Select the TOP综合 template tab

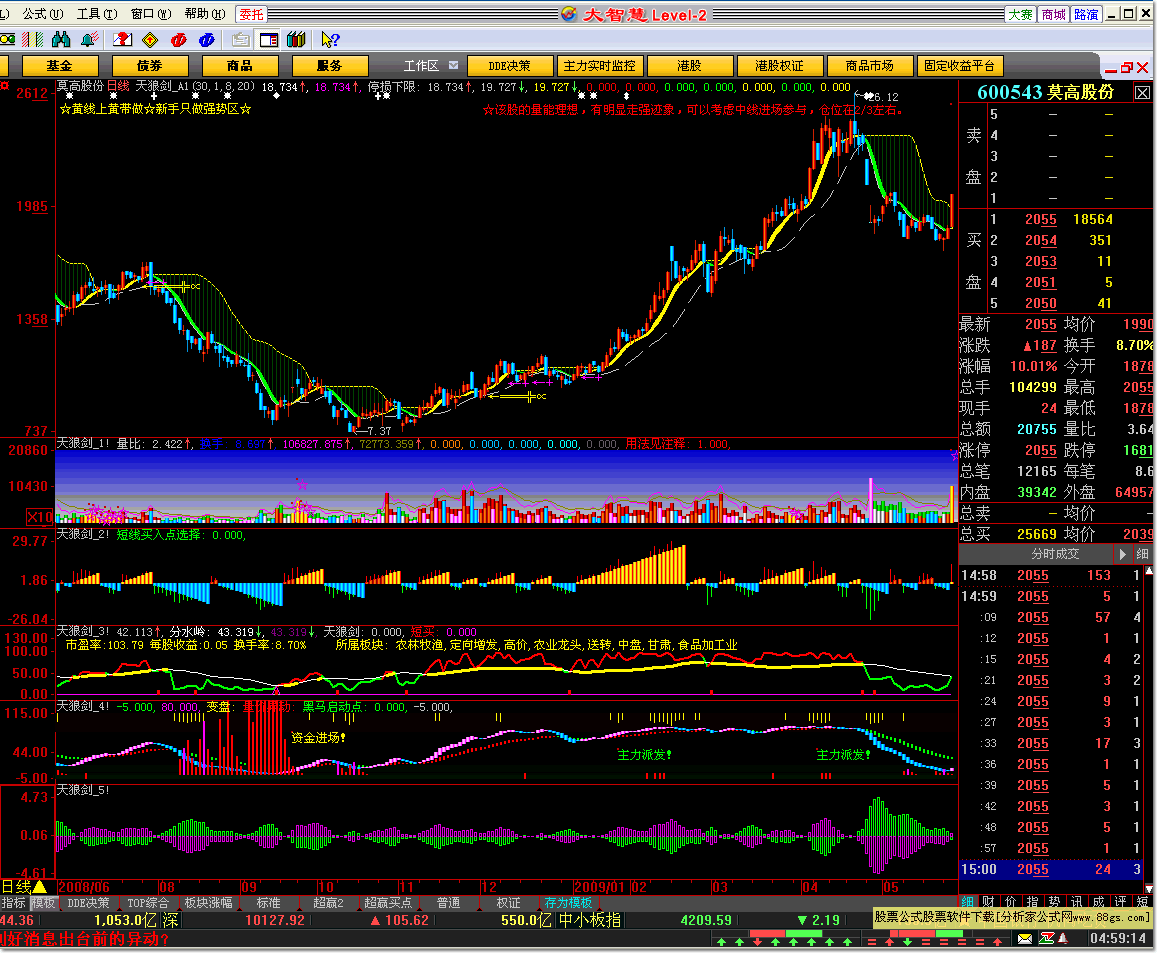[147, 902]
